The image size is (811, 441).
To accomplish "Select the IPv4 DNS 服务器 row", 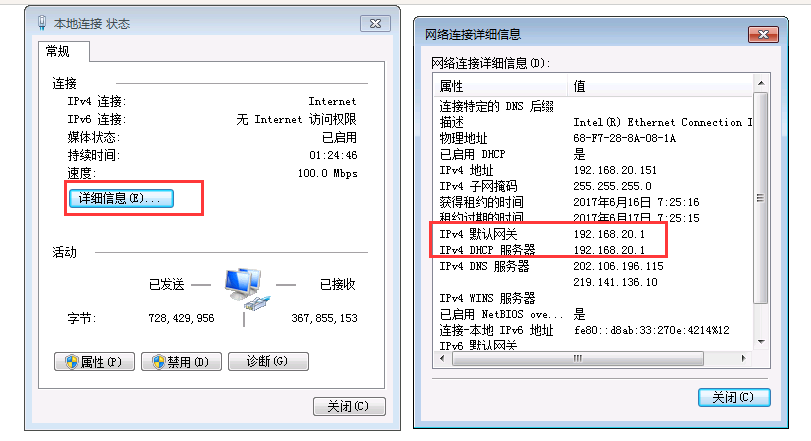I will [x=593, y=266].
